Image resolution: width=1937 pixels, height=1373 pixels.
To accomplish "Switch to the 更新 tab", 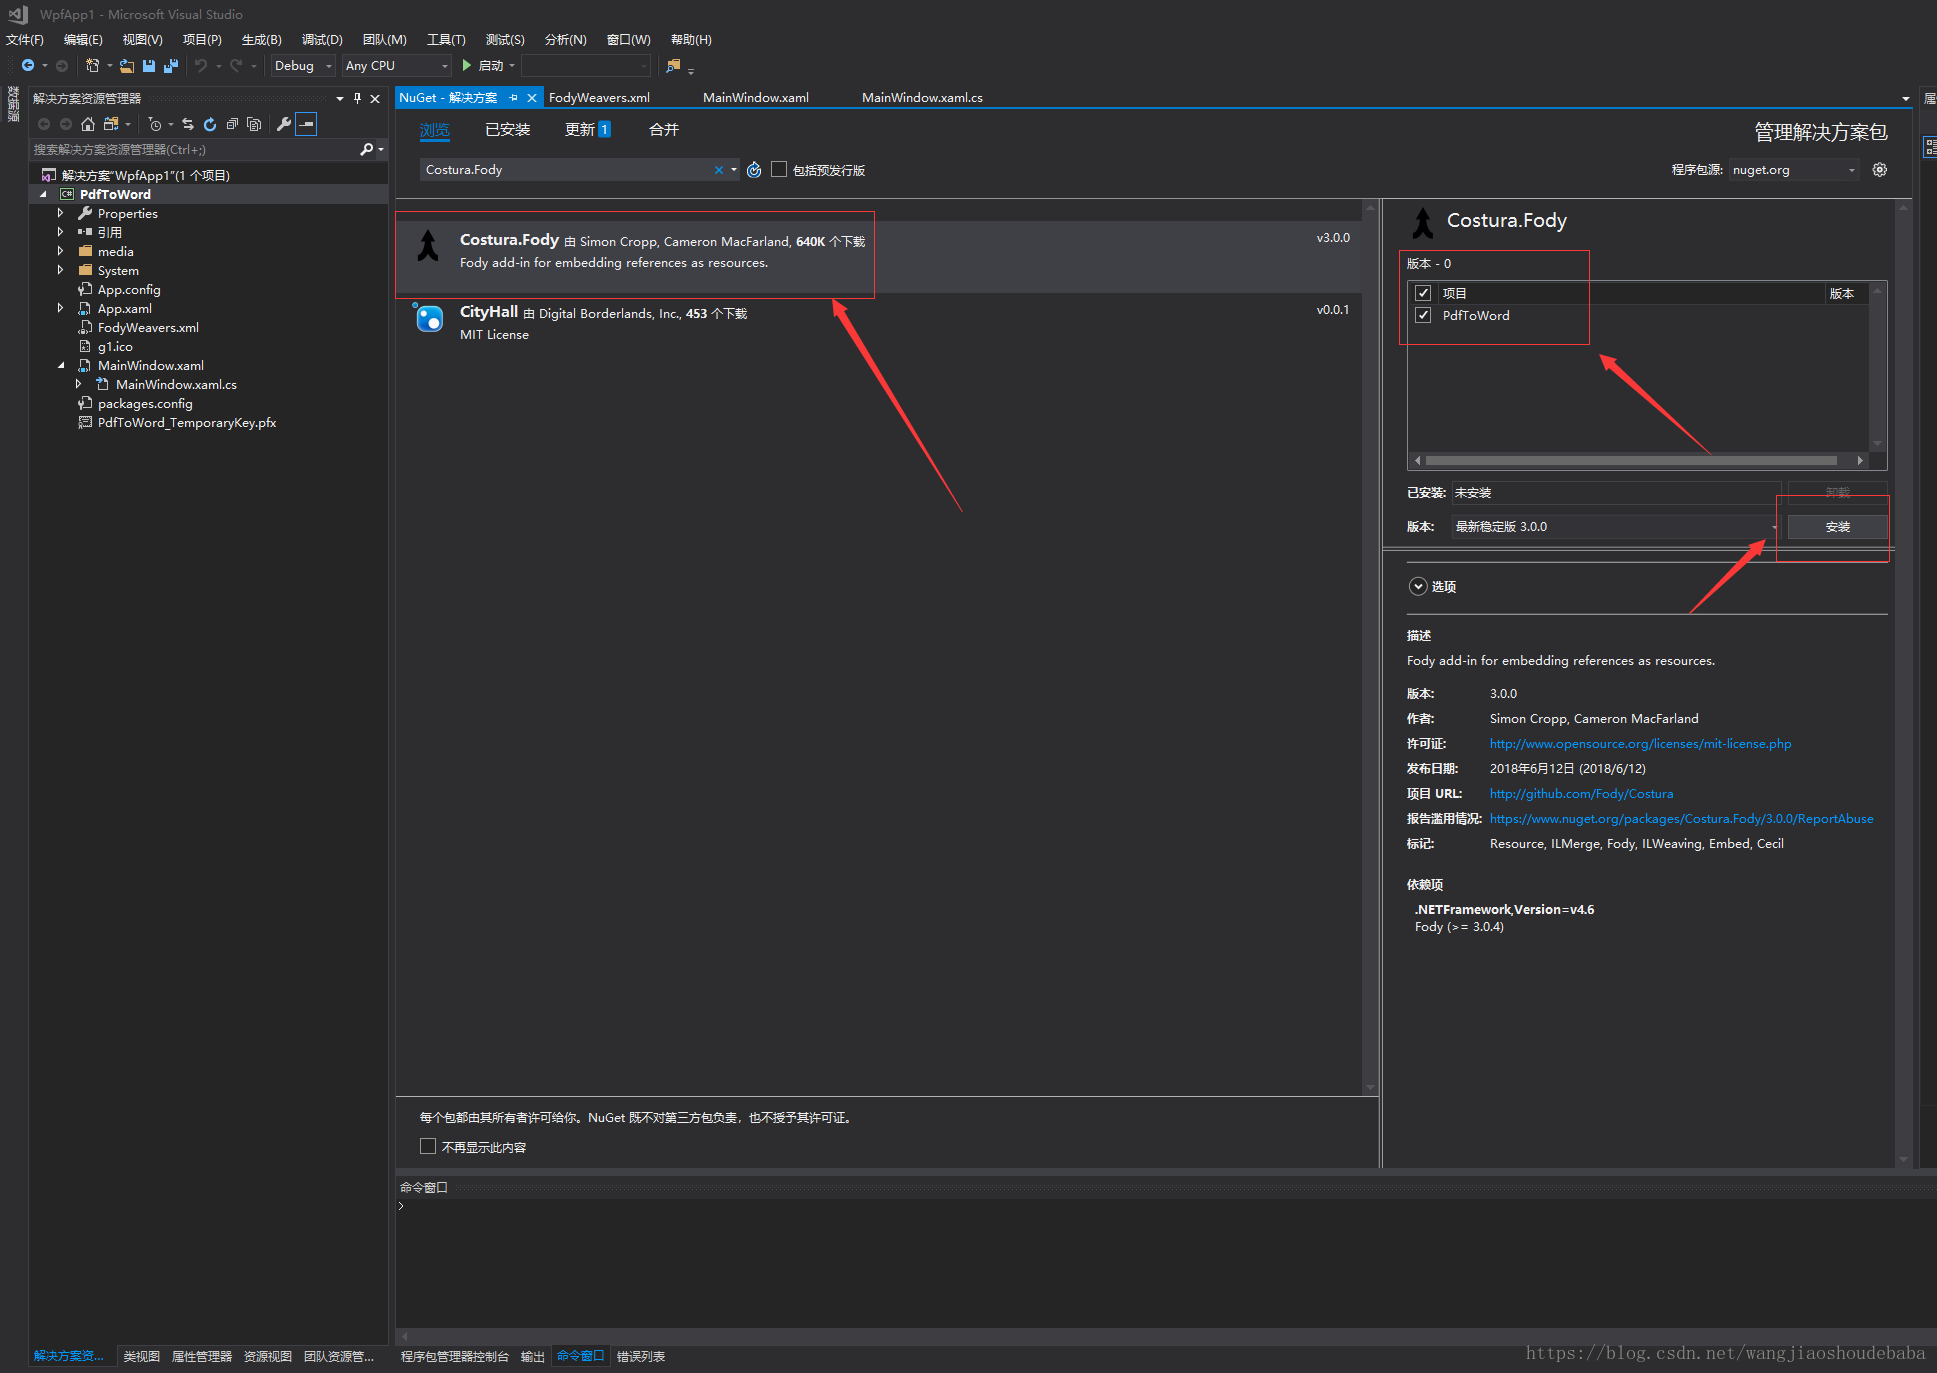I will point(587,130).
